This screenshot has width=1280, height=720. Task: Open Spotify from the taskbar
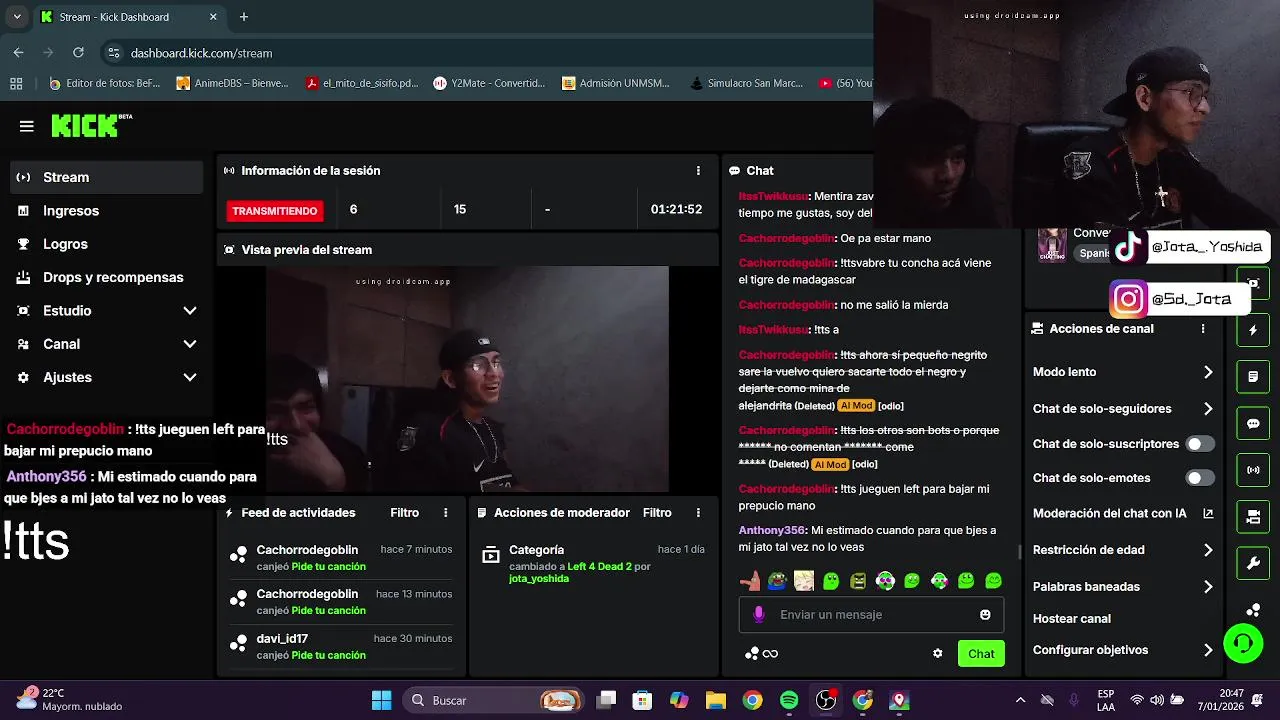tap(789, 701)
